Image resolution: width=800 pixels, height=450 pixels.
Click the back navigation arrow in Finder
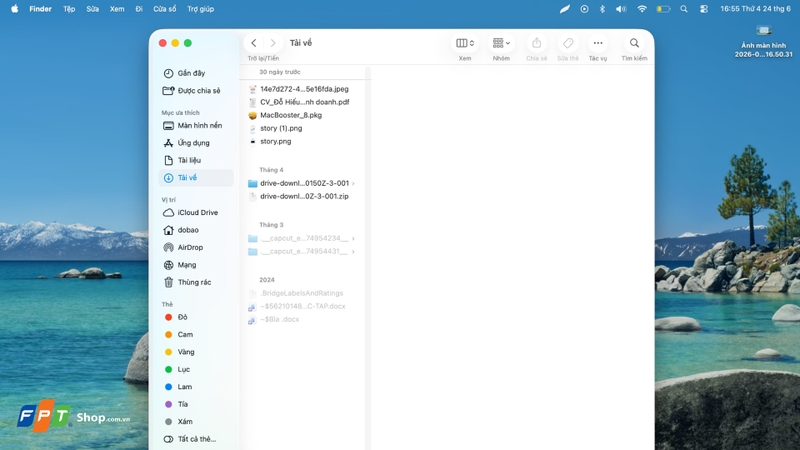point(254,43)
